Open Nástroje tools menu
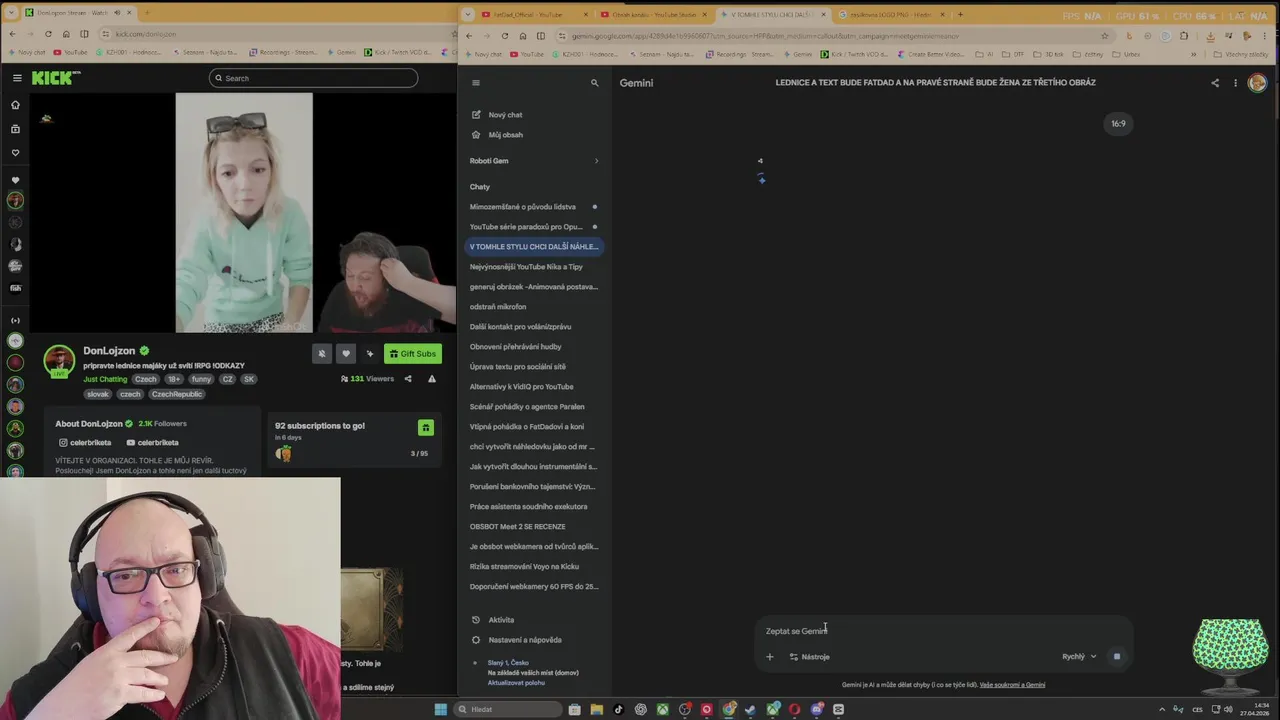 click(810, 657)
